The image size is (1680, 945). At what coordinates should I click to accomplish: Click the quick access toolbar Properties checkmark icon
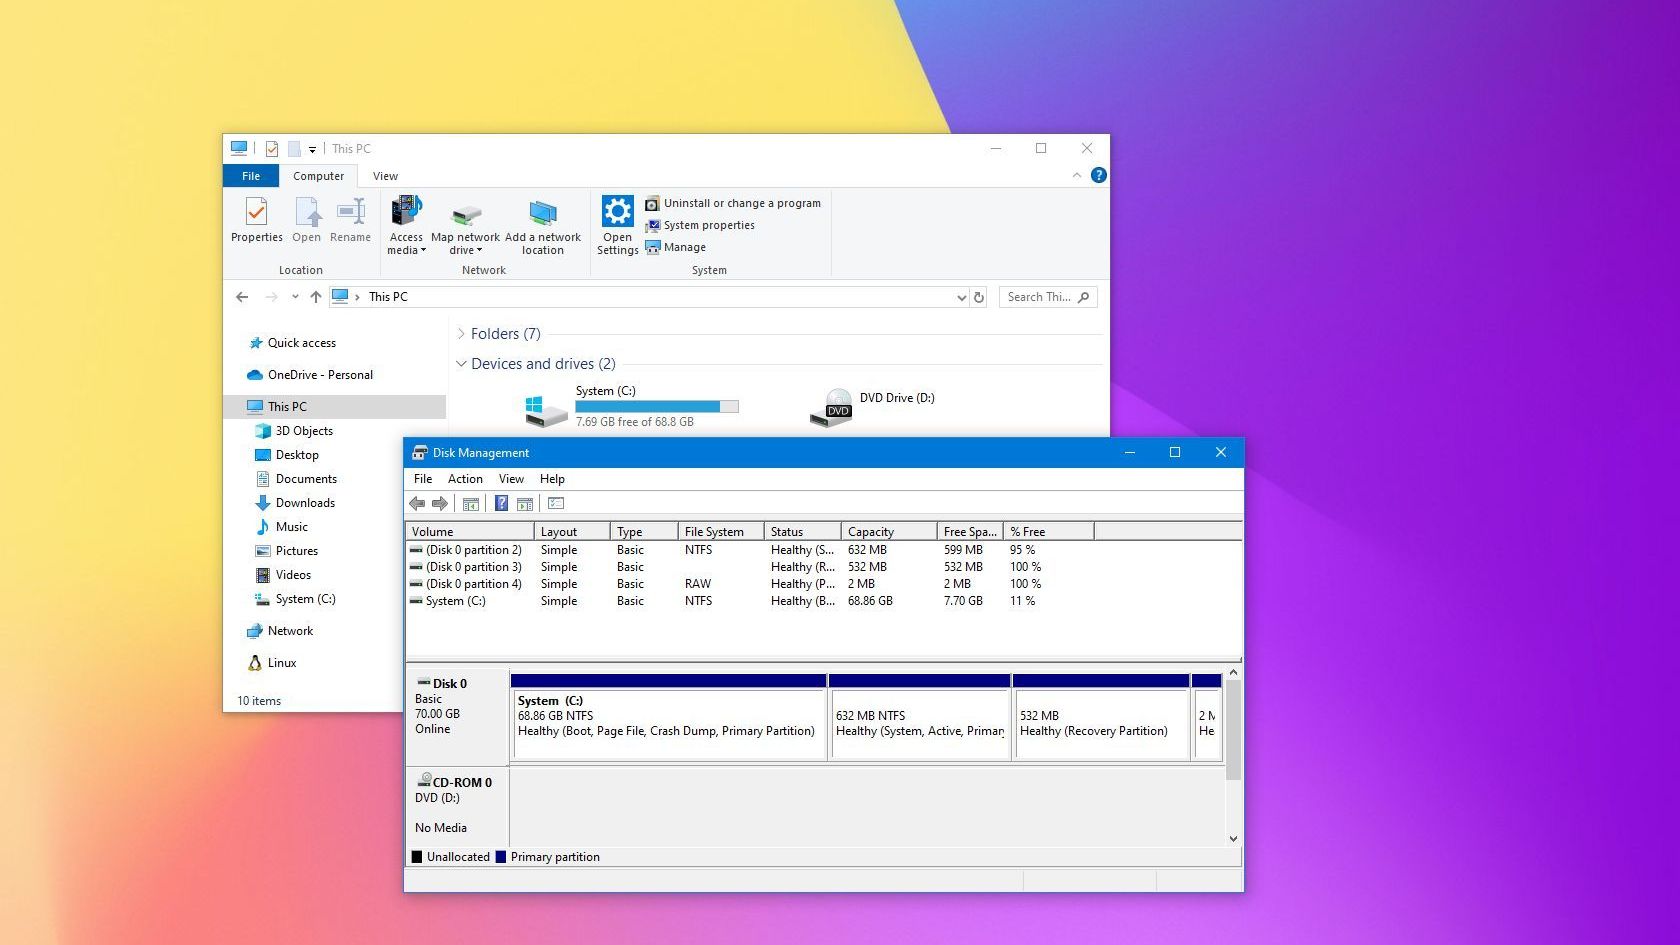[x=271, y=149]
